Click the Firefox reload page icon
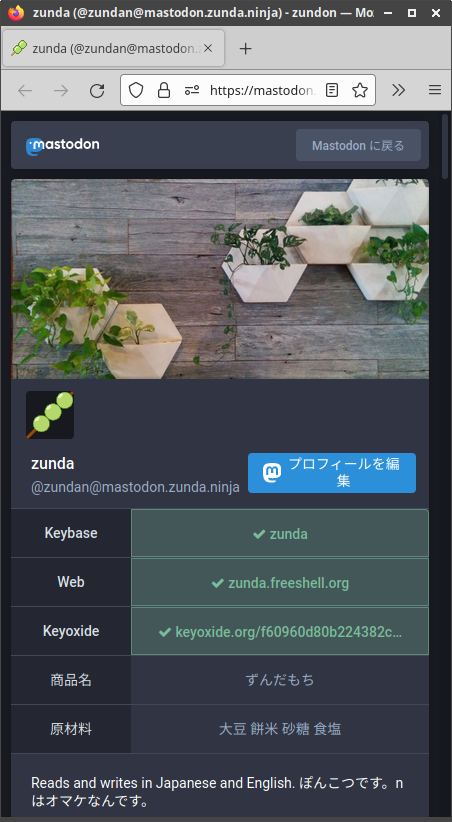 (x=97, y=91)
